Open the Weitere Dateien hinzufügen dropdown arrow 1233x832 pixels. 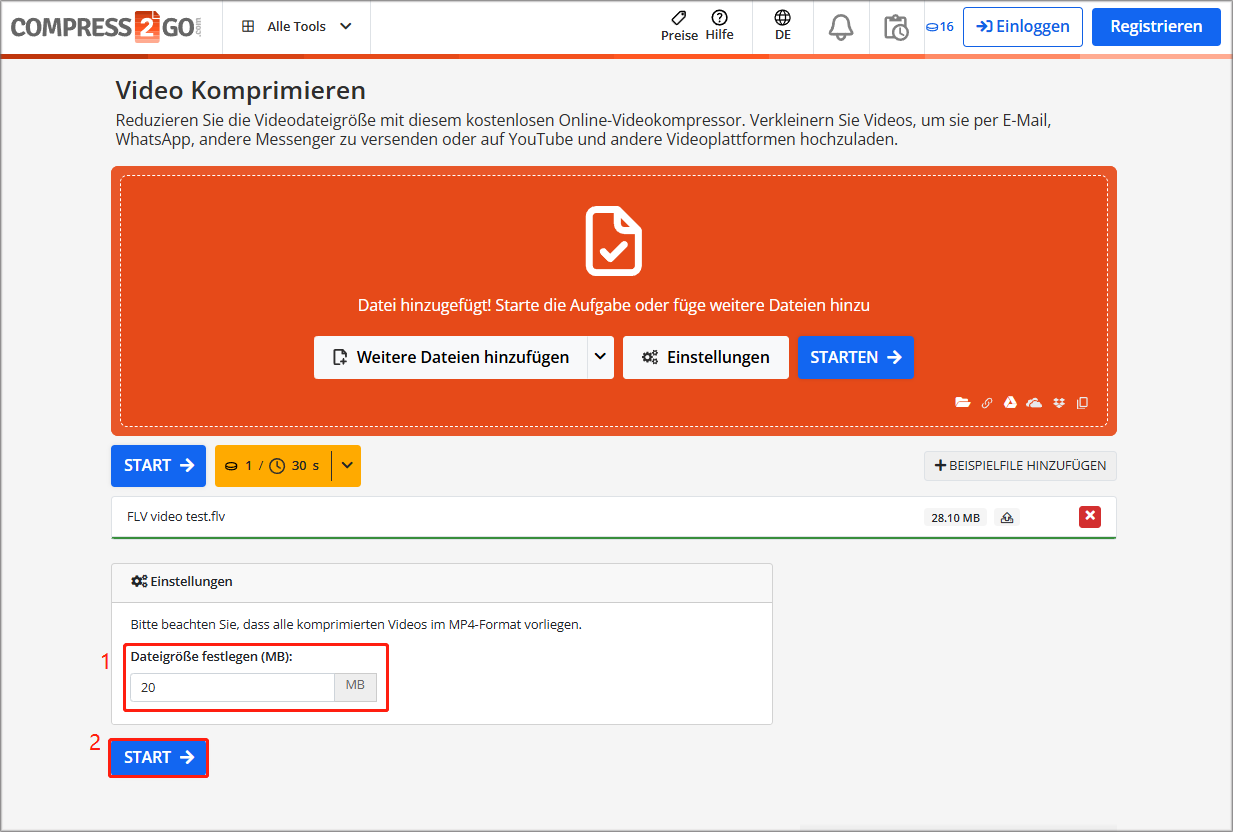[600, 357]
